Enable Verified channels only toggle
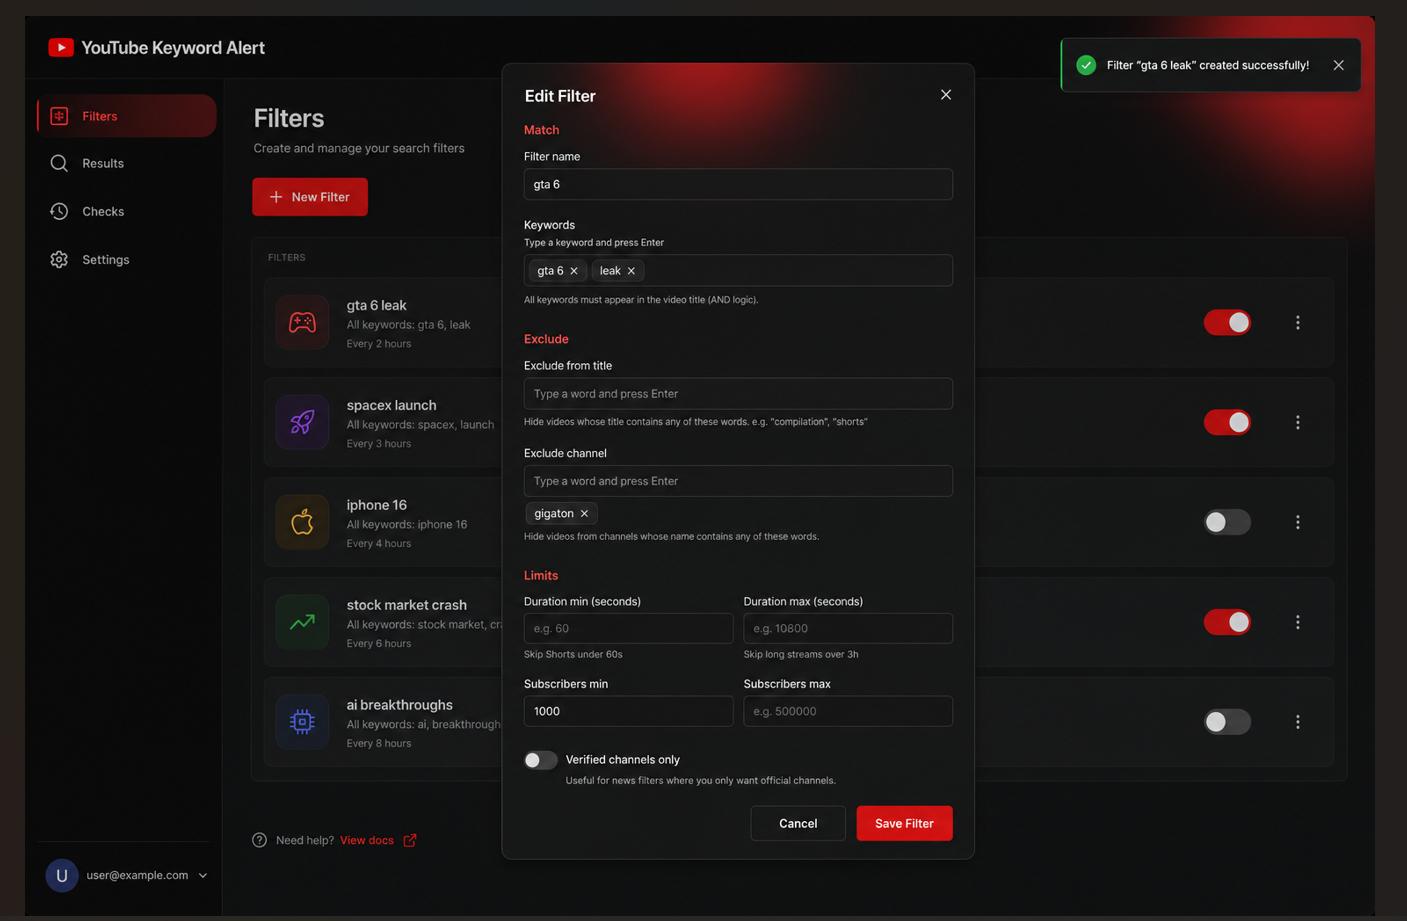 (541, 760)
